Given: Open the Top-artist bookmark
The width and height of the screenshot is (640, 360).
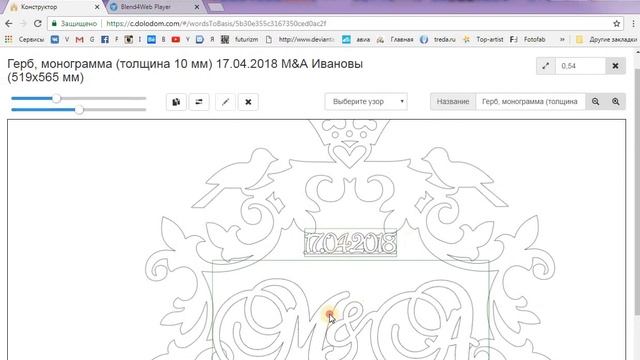Looking at the screenshot, I should tap(484, 40).
